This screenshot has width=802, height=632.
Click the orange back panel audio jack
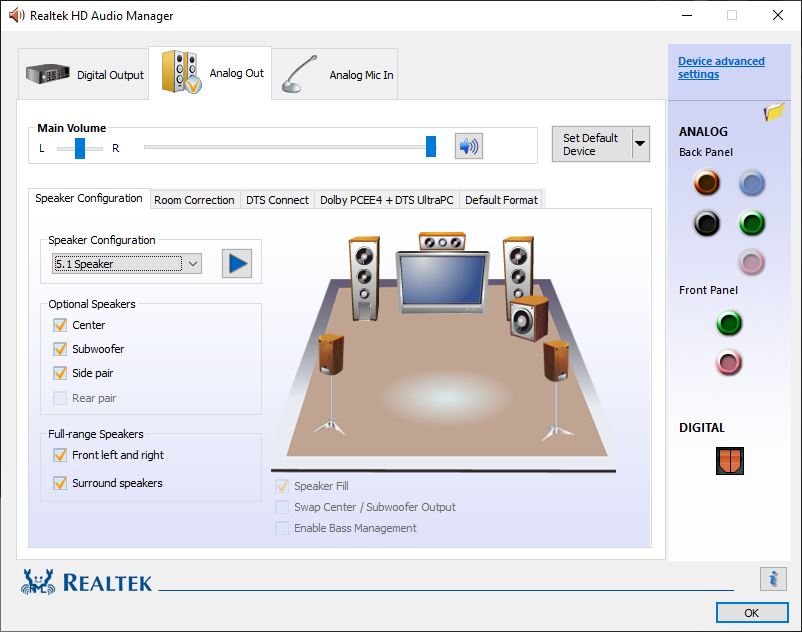pyautogui.click(x=706, y=183)
